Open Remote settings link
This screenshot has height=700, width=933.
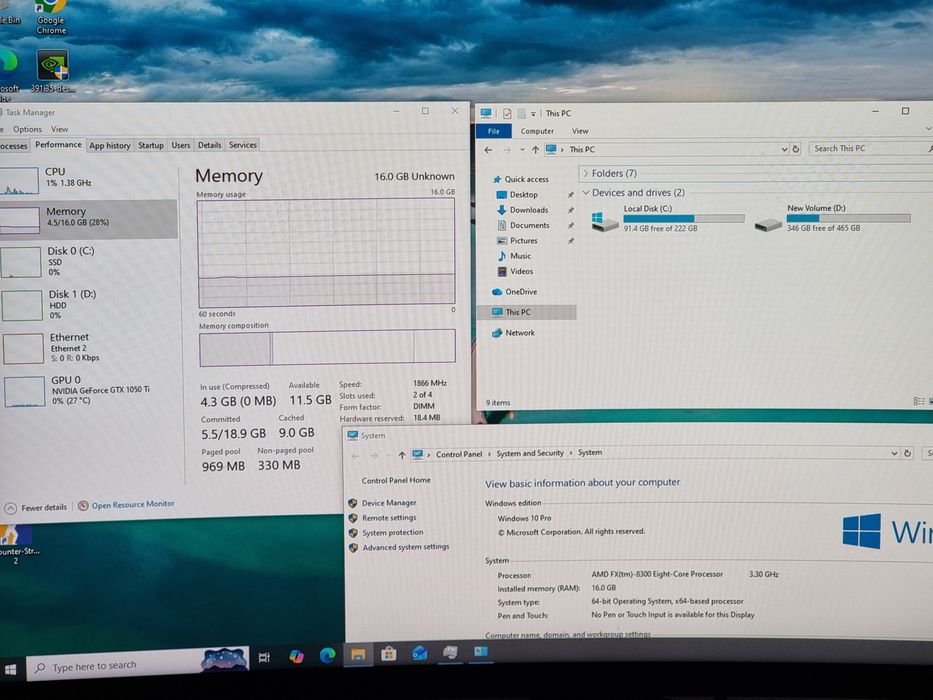(x=389, y=518)
